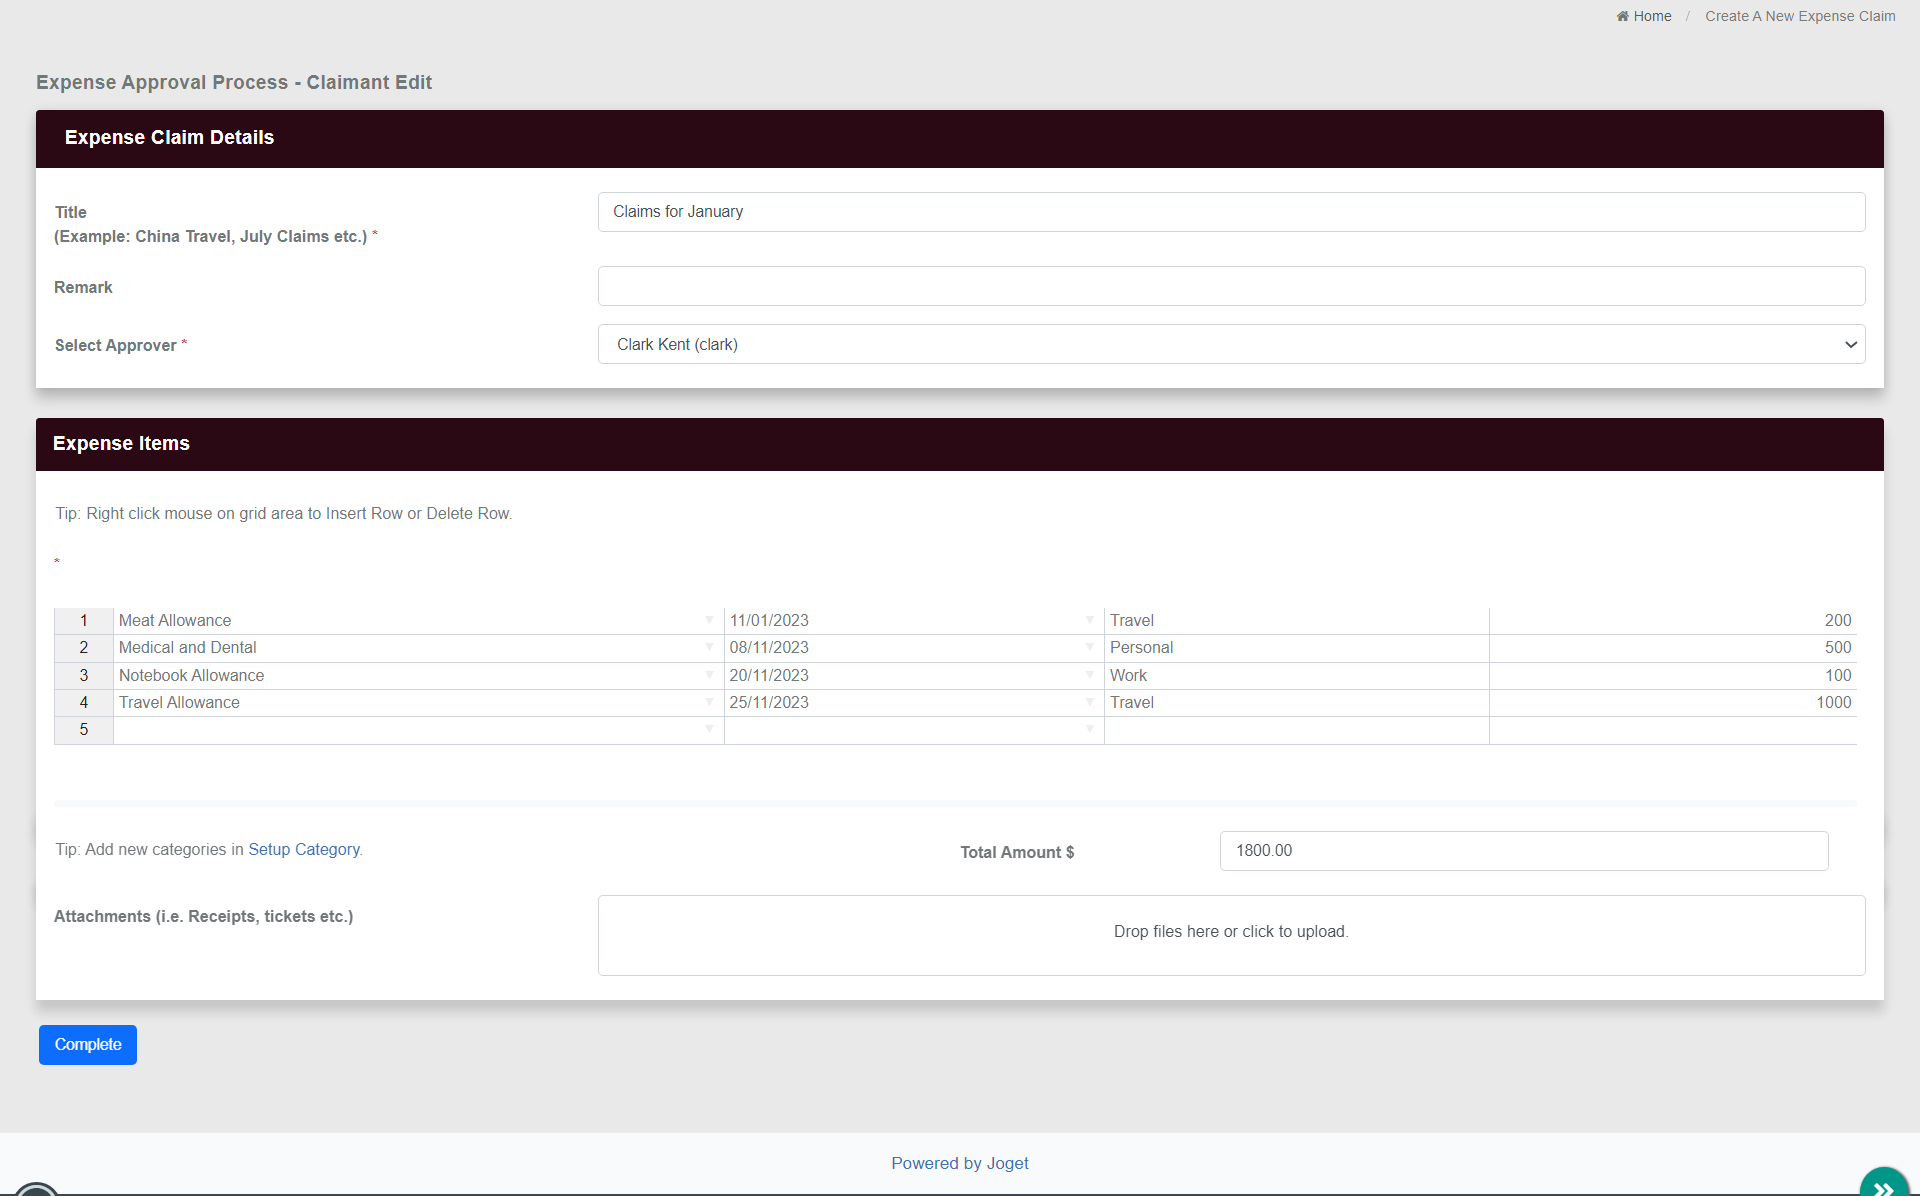The image size is (1920, 1196).
Task: Click the Total Amount field showing 1800.00
Action: [x=1523, y=850]
